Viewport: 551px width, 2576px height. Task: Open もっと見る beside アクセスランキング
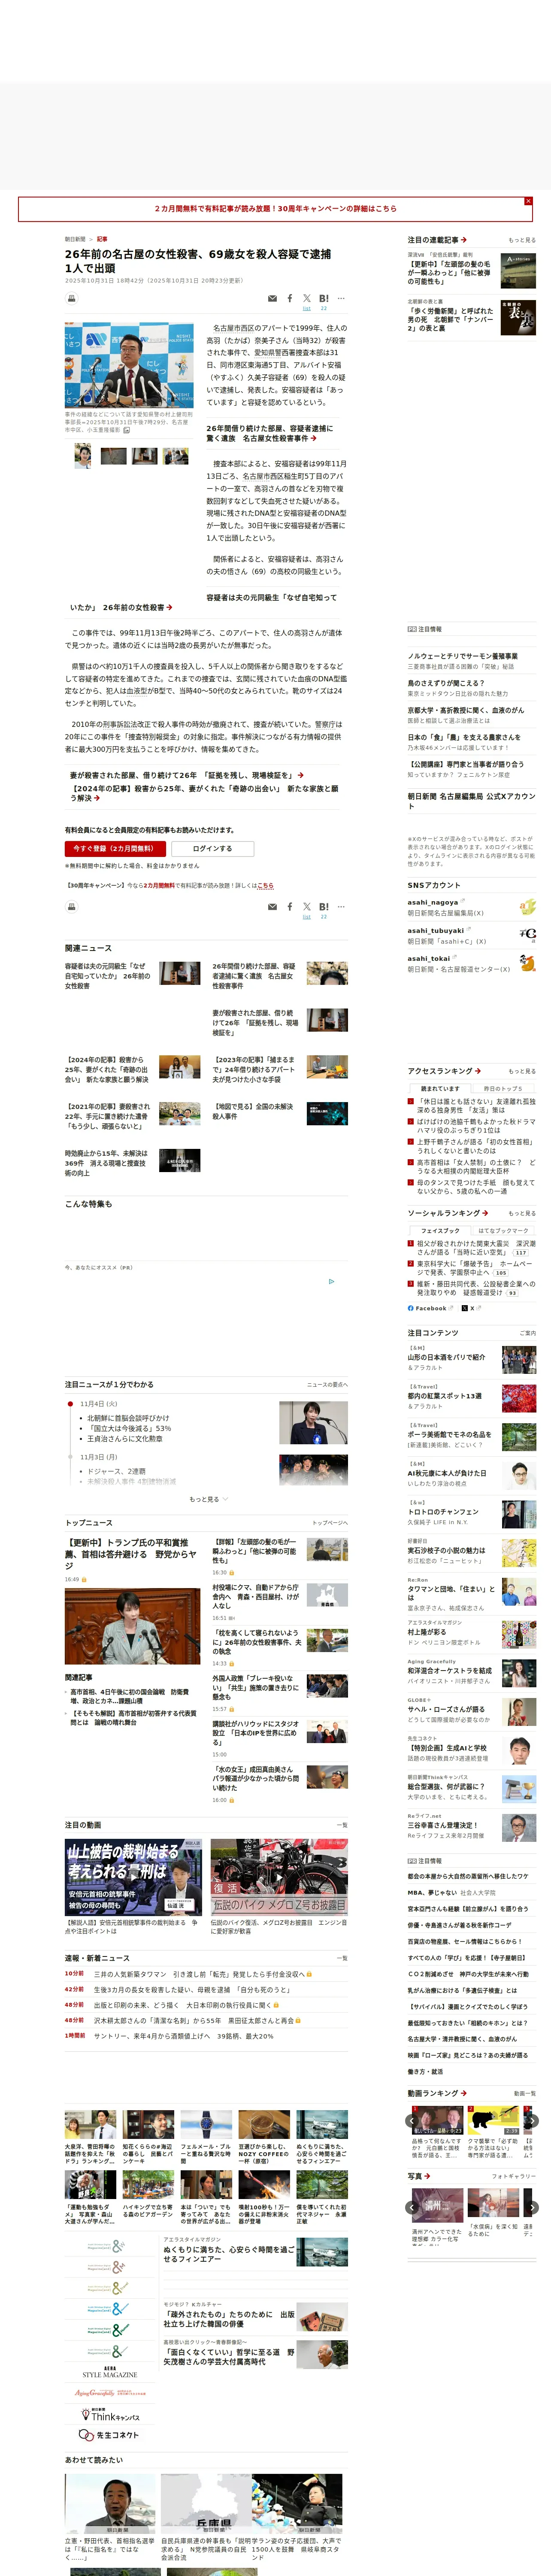(522, 1071)
